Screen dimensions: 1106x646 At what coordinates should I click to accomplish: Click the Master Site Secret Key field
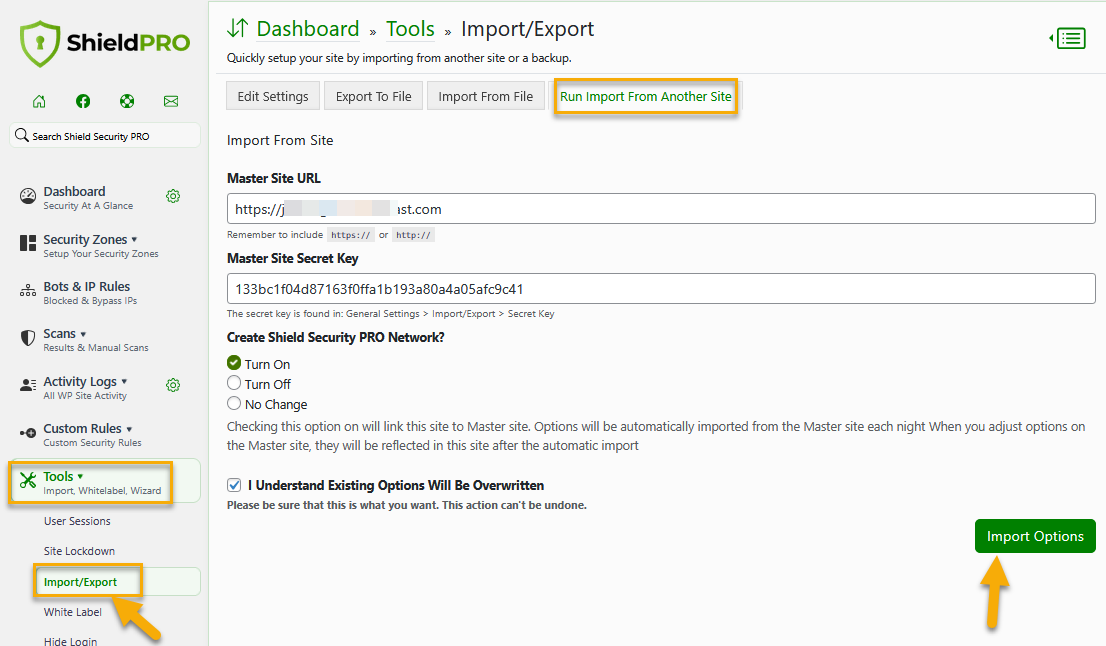pos(661,288)
